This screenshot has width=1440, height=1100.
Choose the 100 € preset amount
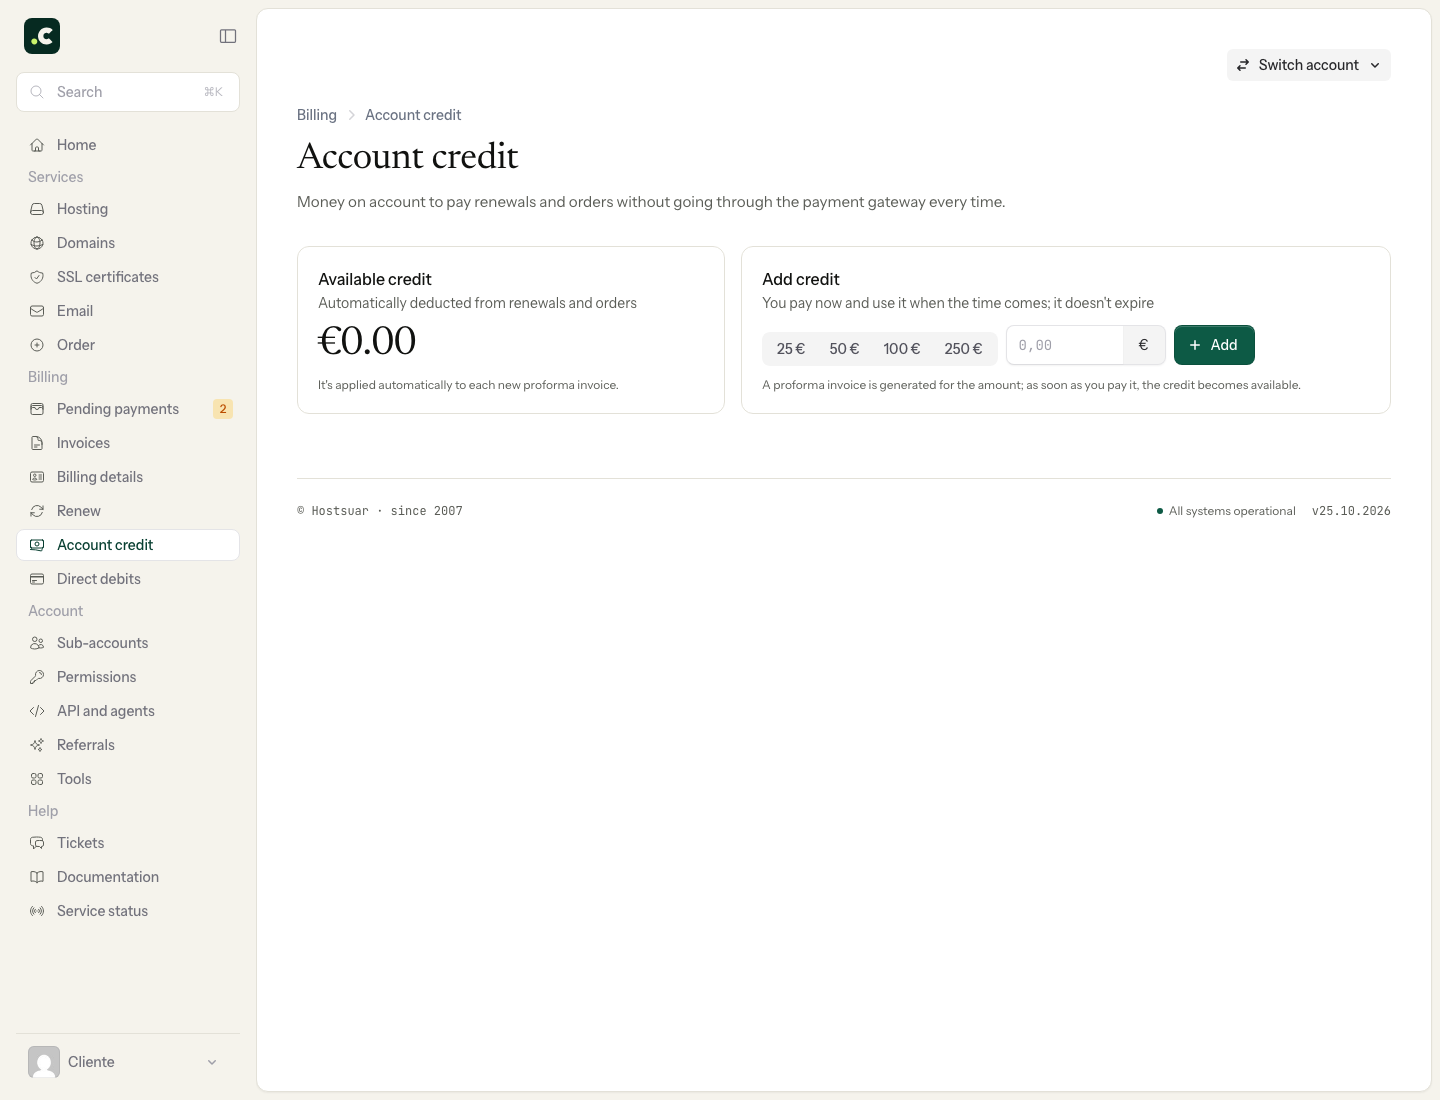[902, 349]
